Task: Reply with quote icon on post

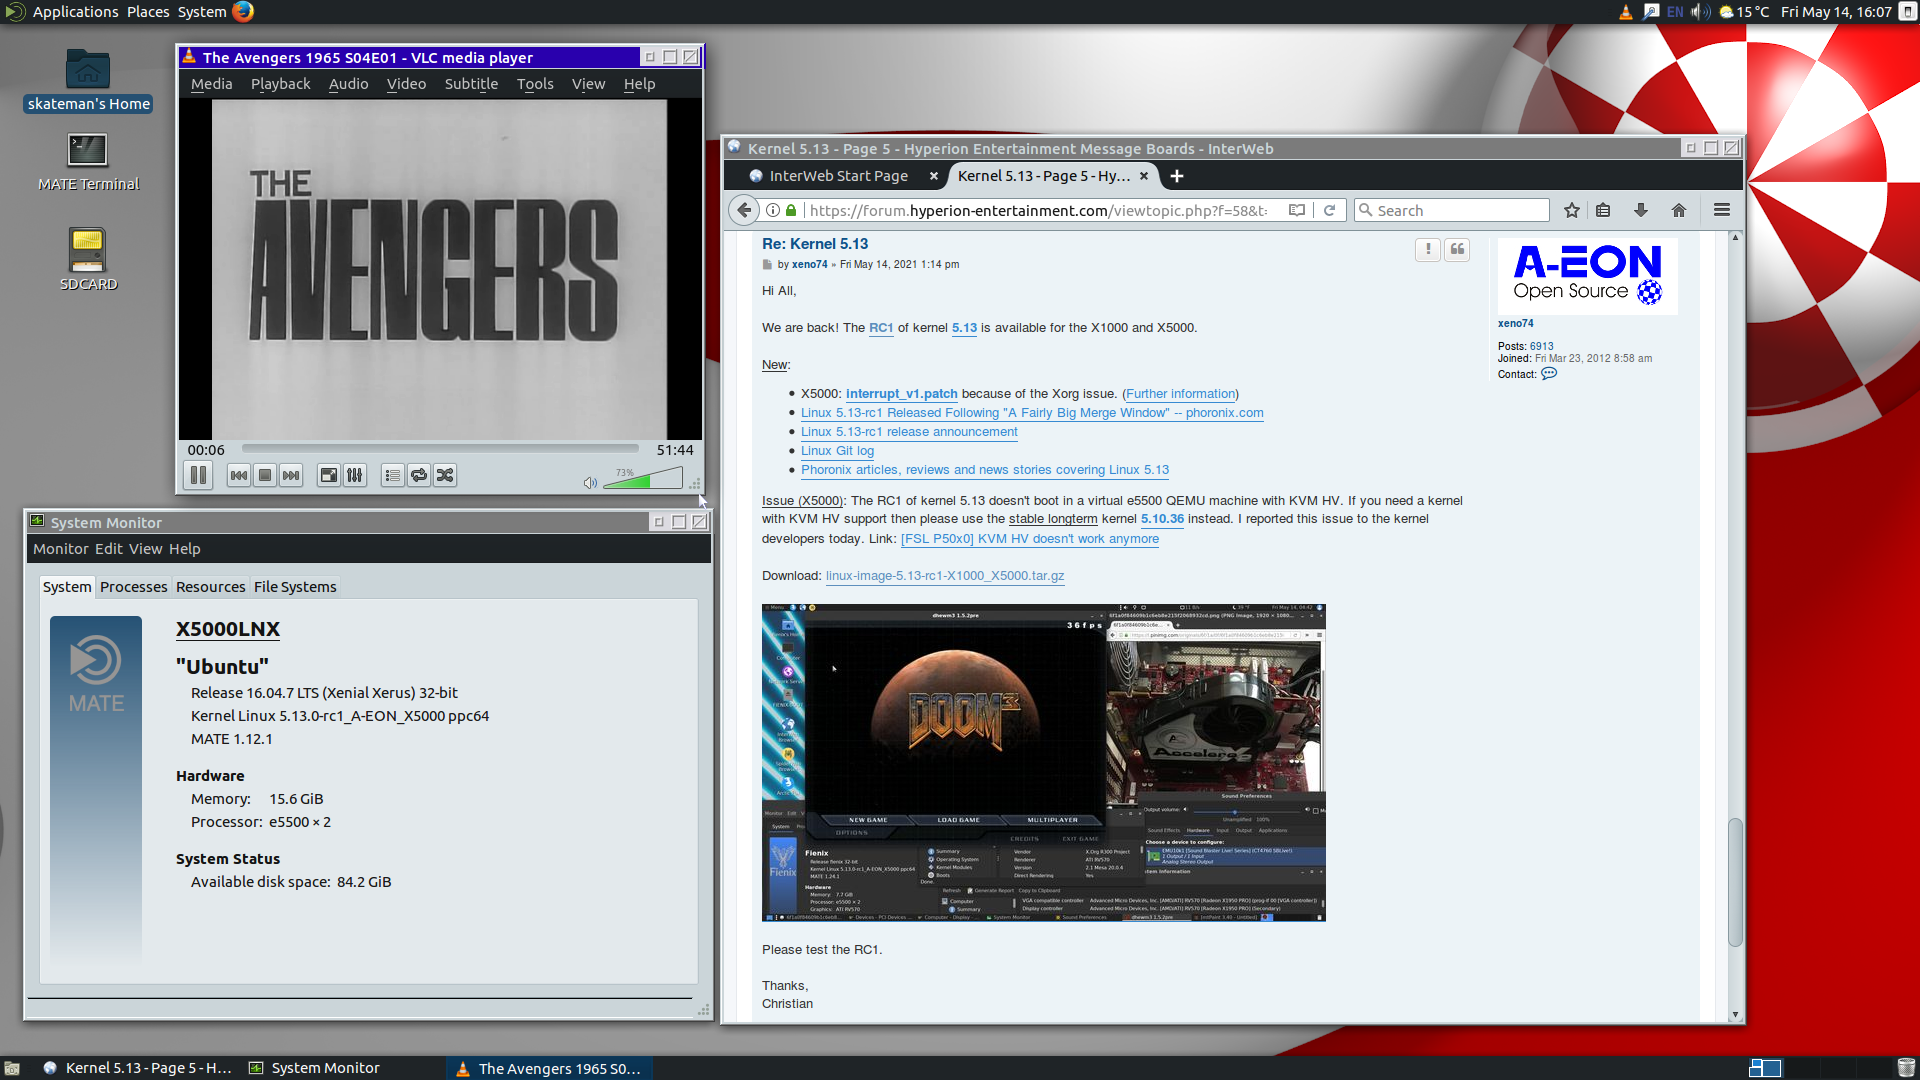Action: coord(1458,249)
